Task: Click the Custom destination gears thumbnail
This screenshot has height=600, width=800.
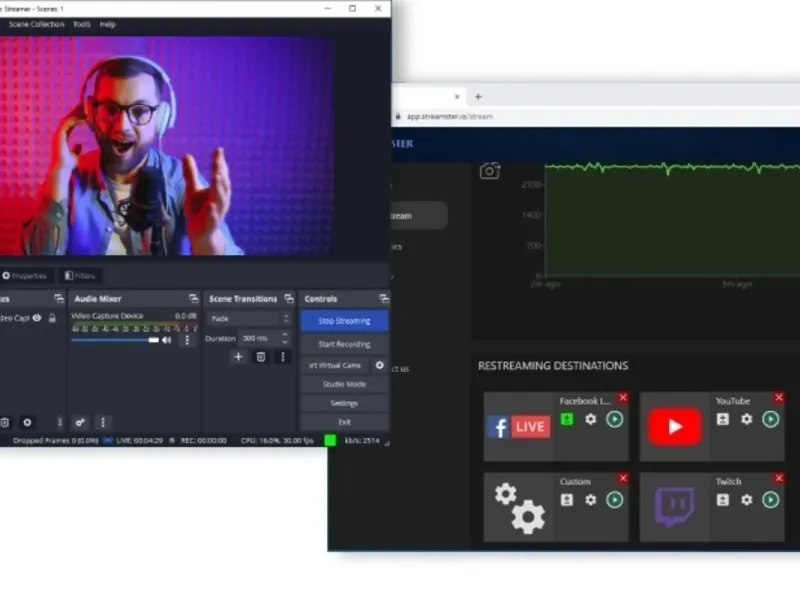Action: pos(519,508)
